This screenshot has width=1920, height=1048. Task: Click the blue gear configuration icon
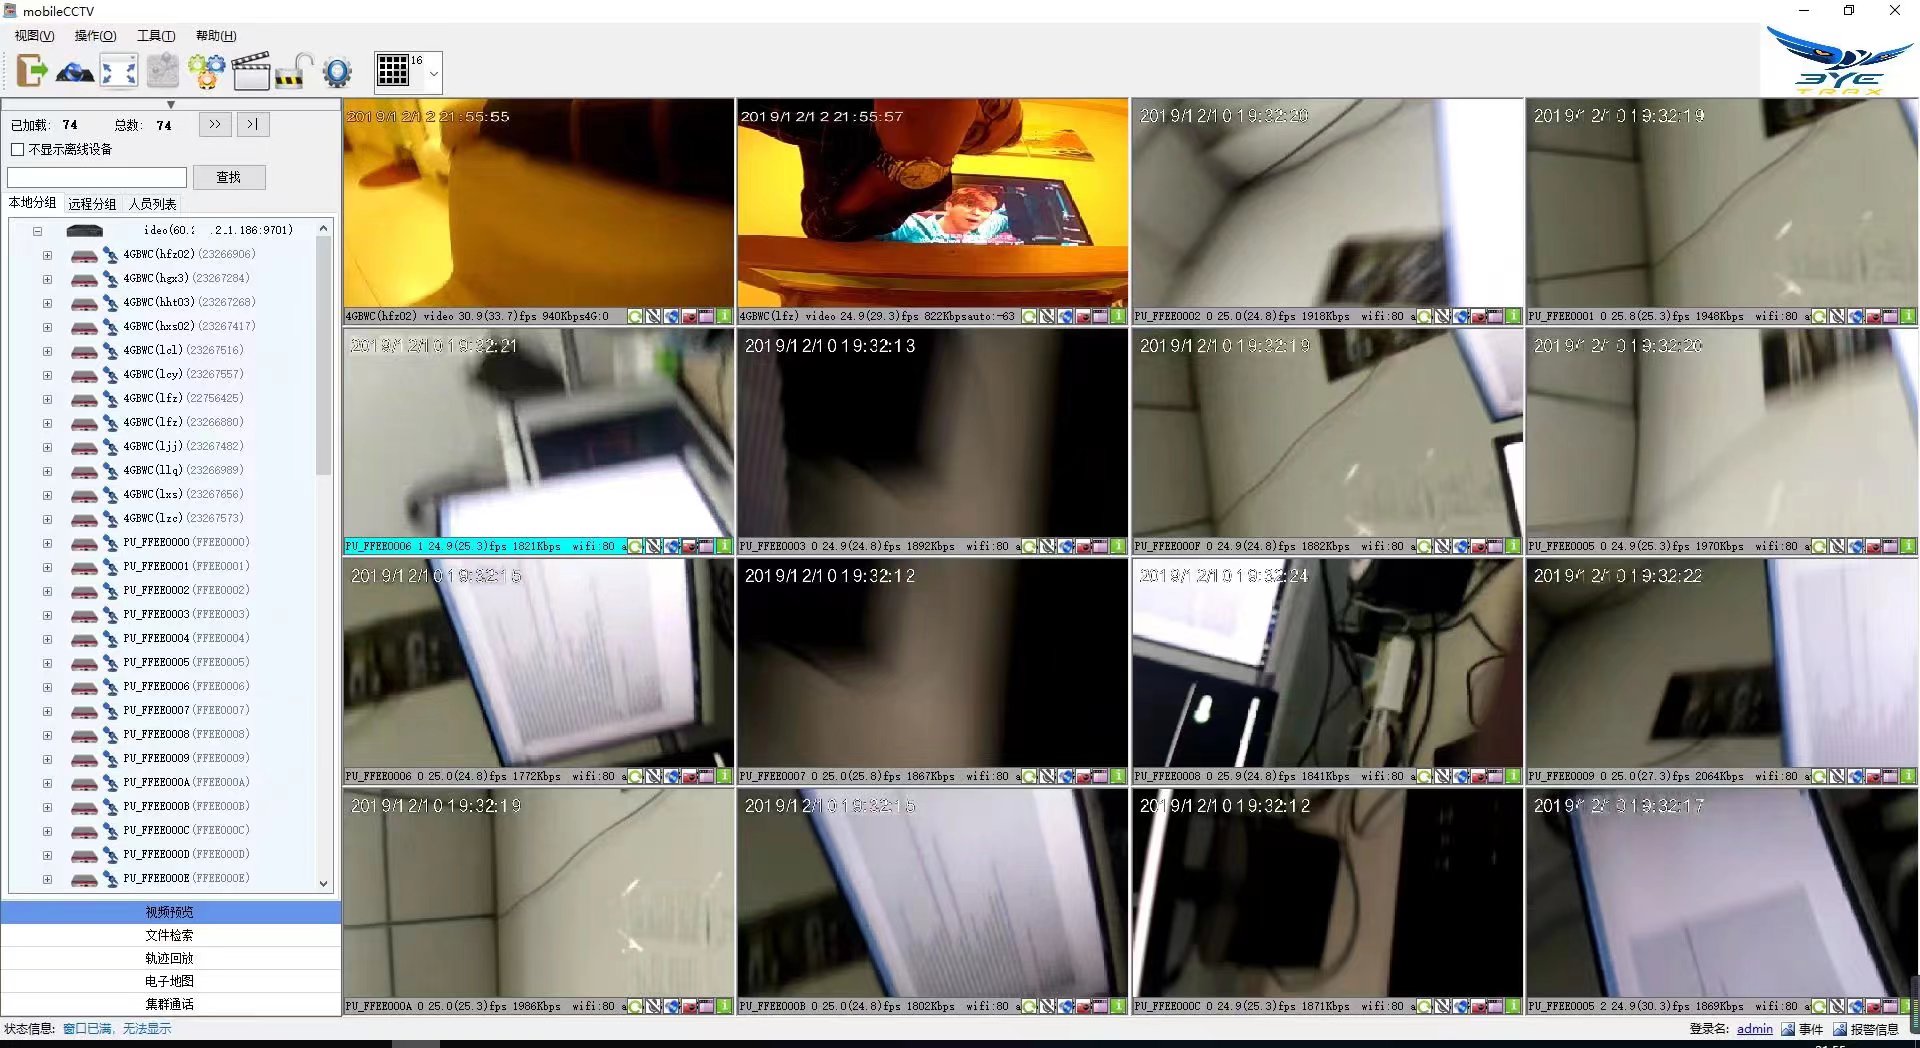tap(337, 71)
